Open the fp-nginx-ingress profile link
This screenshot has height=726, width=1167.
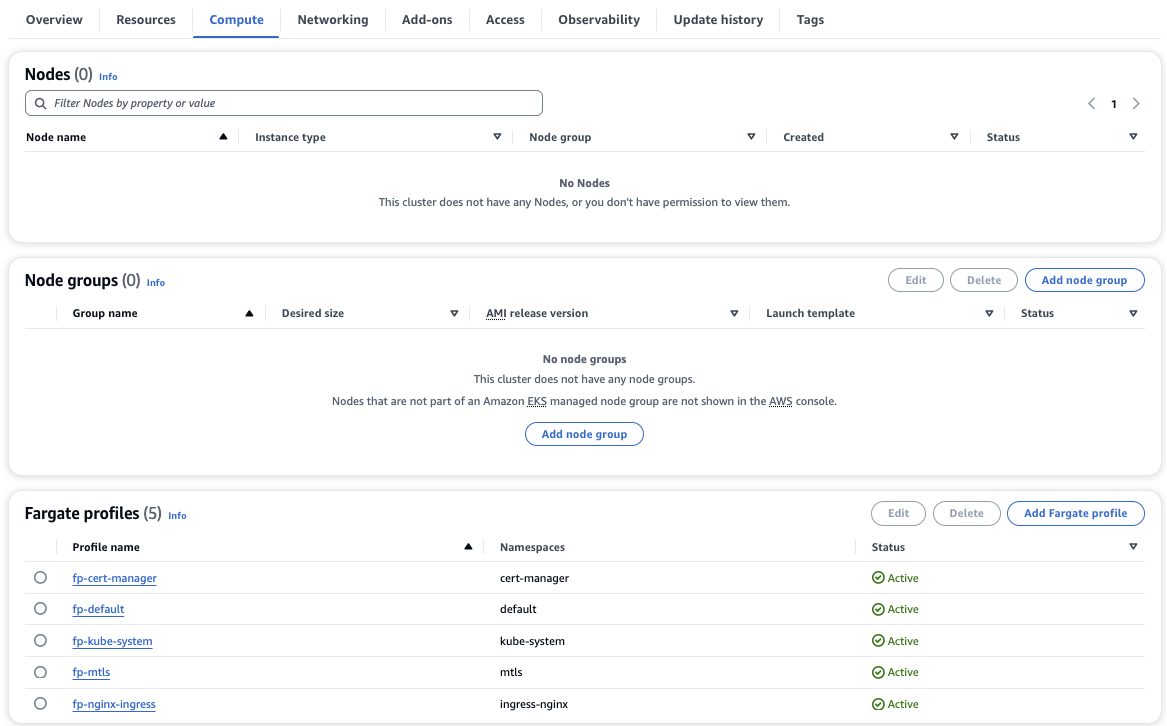pos(114,704)
